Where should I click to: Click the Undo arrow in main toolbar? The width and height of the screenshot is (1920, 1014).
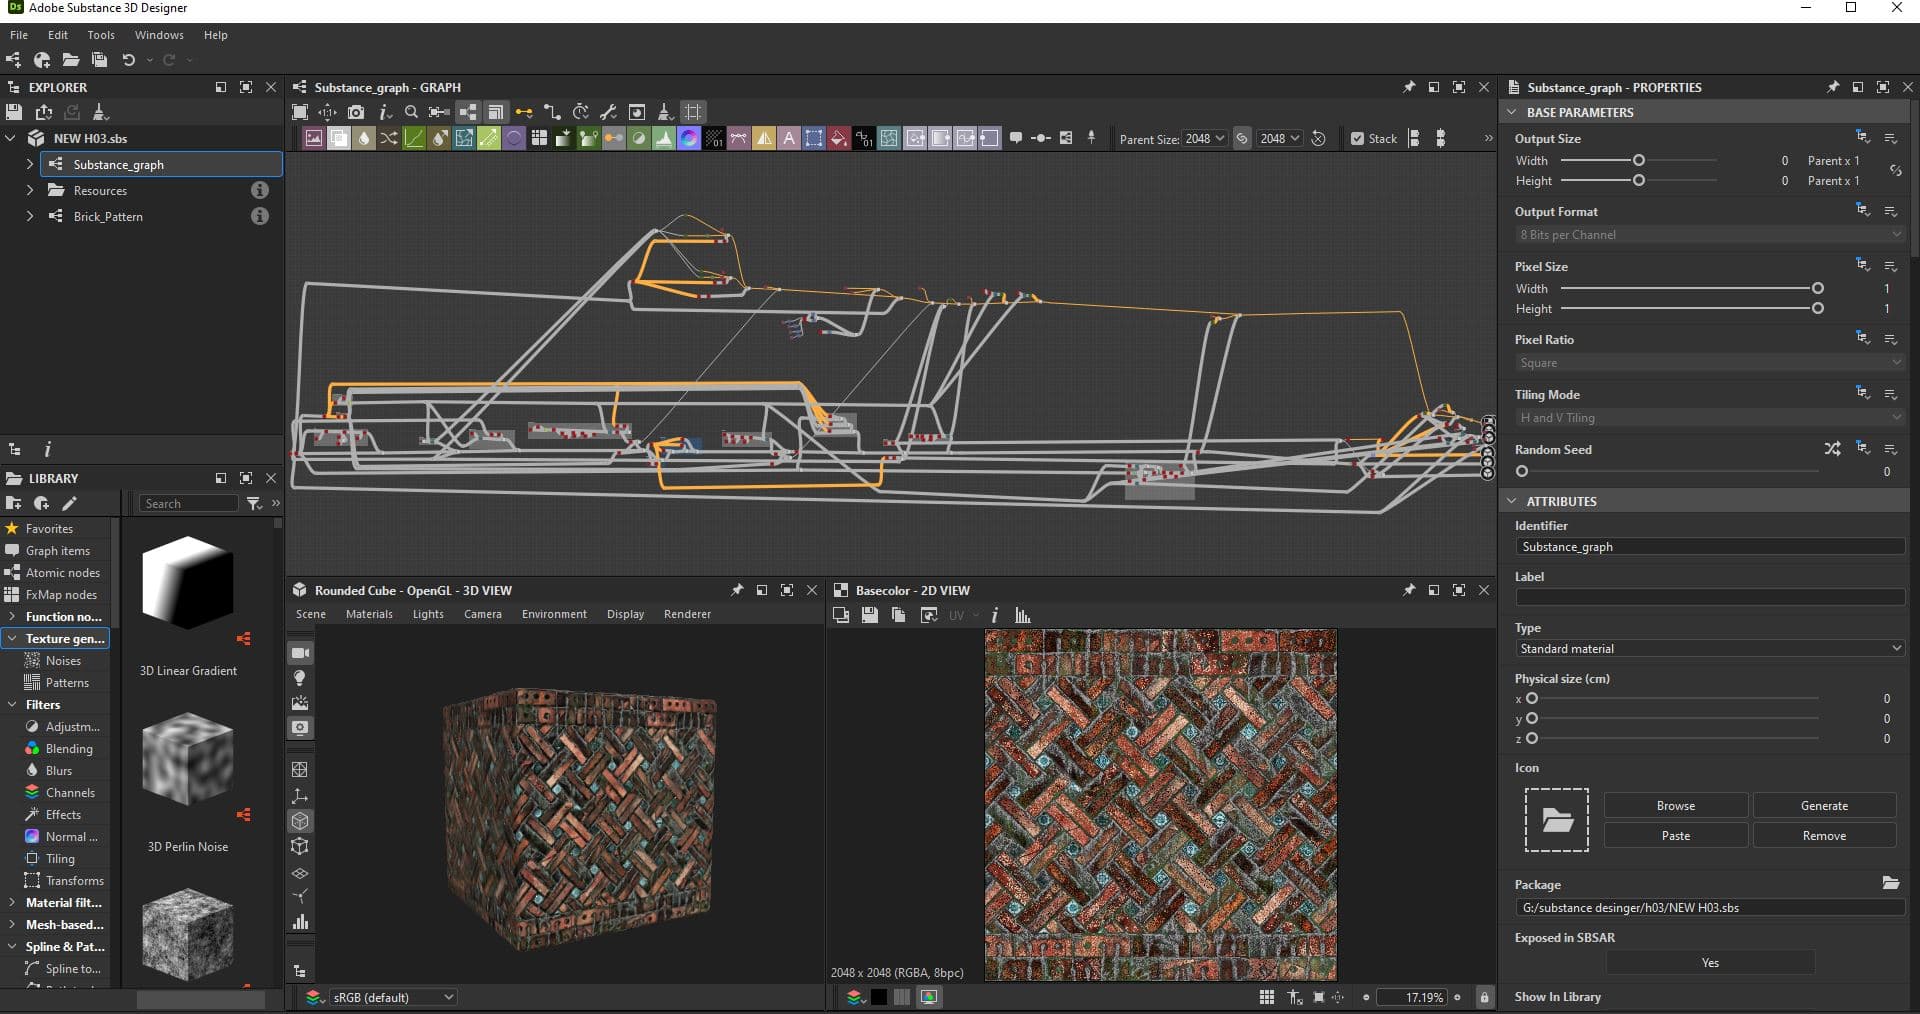tap(128, 60)
